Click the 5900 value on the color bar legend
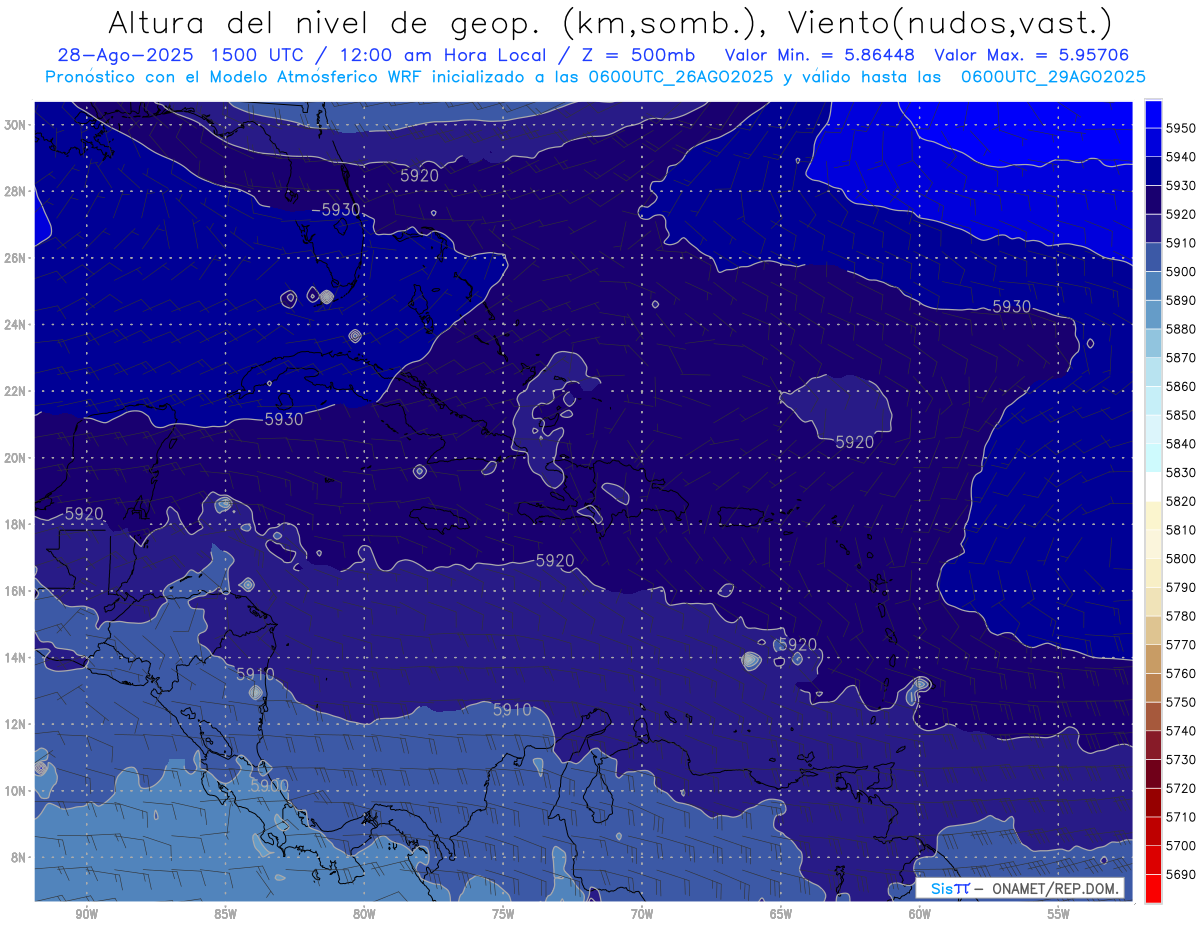The image size is (1200, 927). tap(1181, 272)
